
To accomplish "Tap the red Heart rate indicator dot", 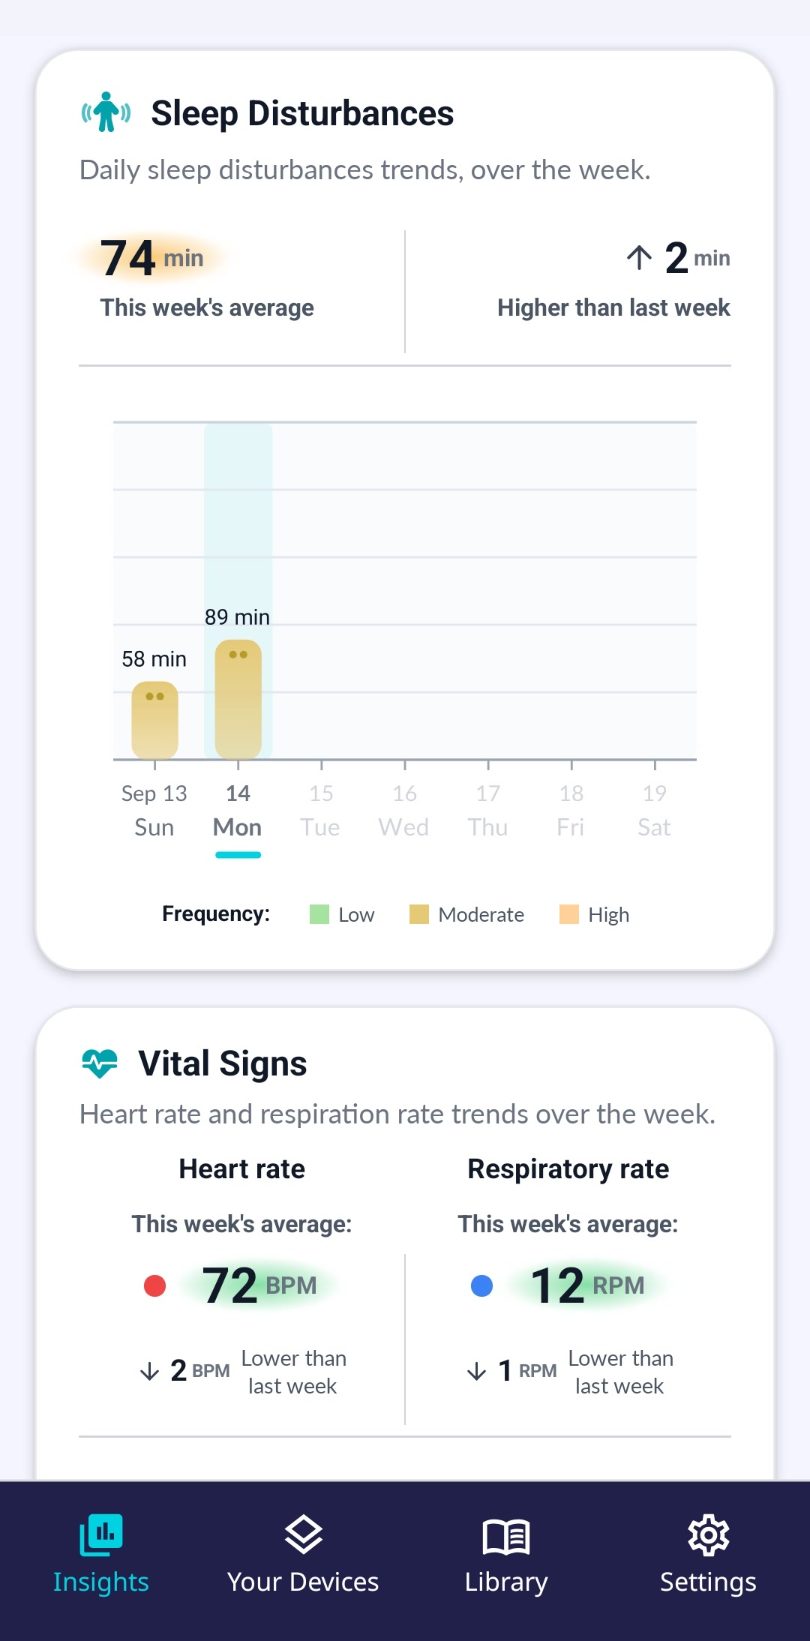I will tap(155, 1286).
